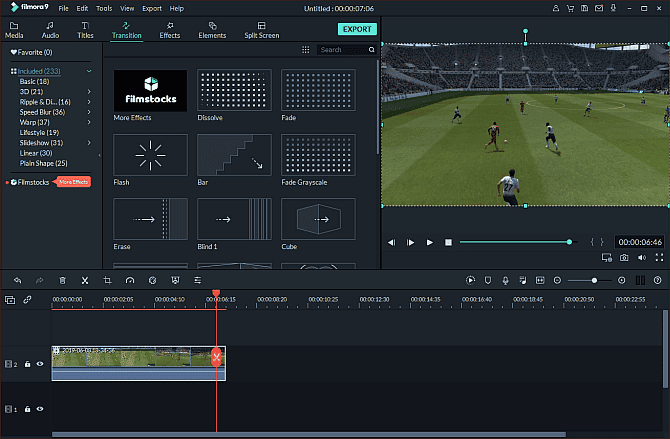Click the volume speaker icon under preview
This screenshot has height=439, width=670.
pos(641,257)
